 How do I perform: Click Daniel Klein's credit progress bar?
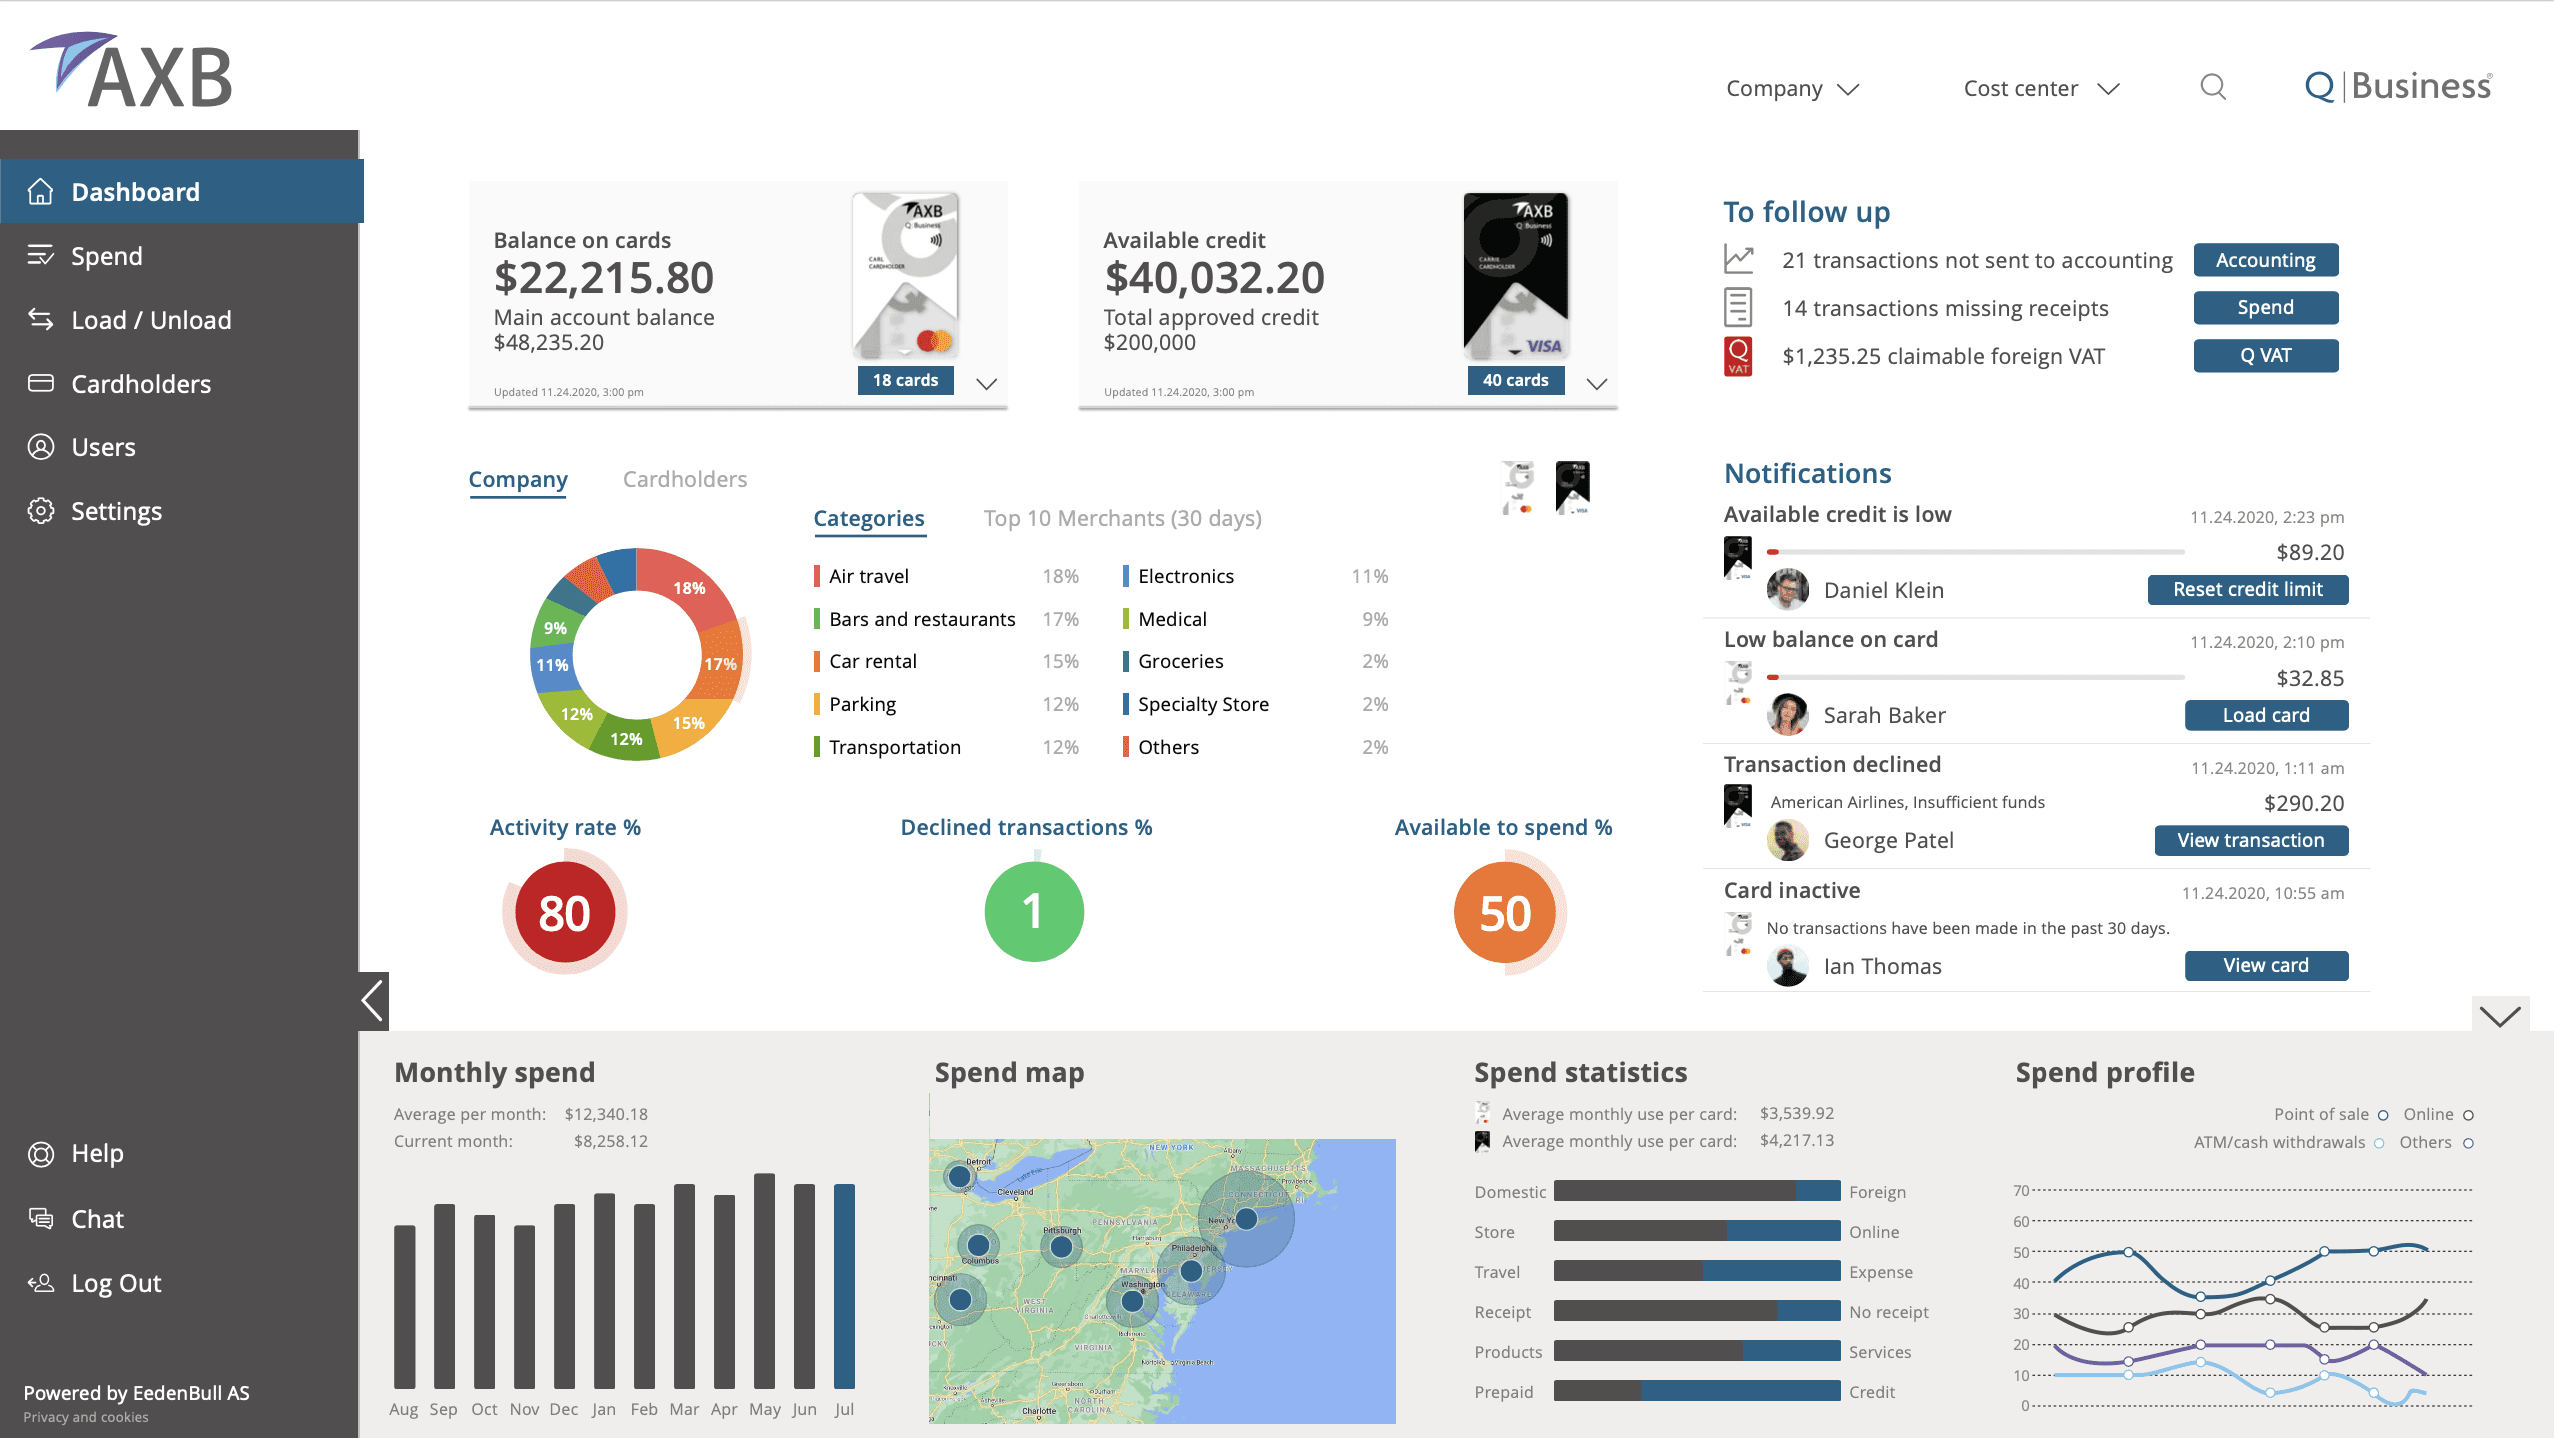(1975, 552)
